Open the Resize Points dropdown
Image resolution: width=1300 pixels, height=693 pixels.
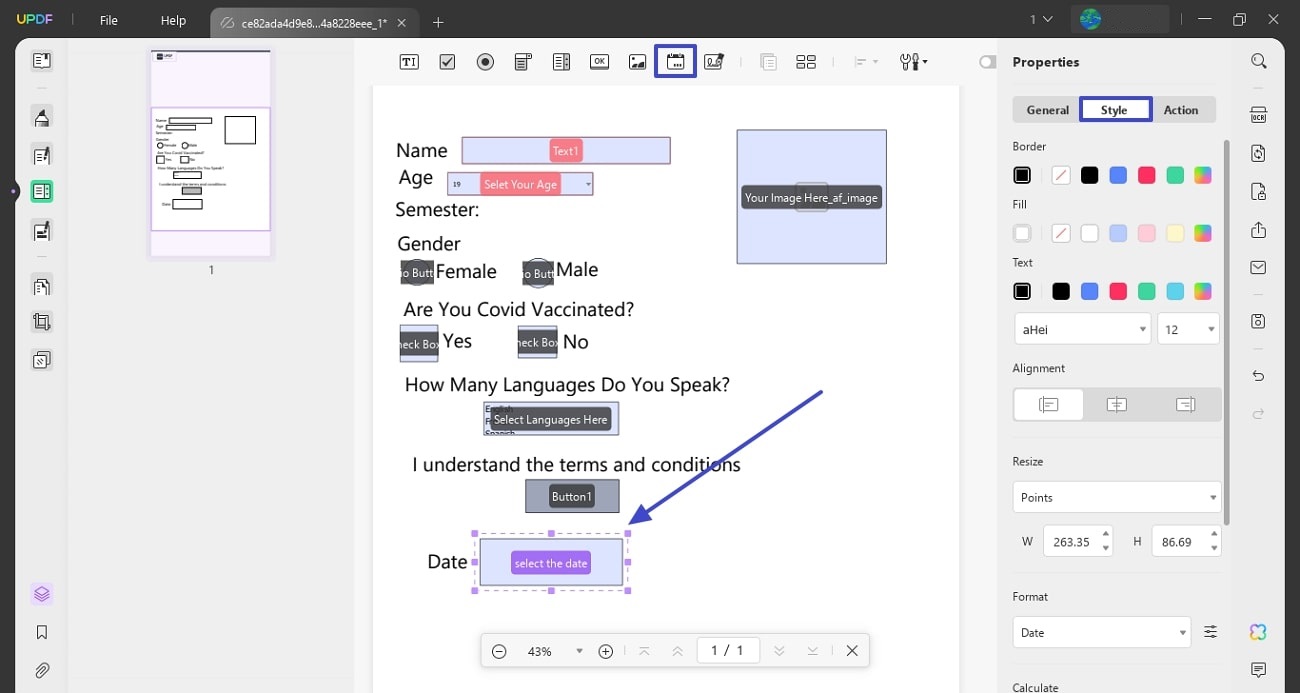pyautogui.click(x=1116, y=497)
